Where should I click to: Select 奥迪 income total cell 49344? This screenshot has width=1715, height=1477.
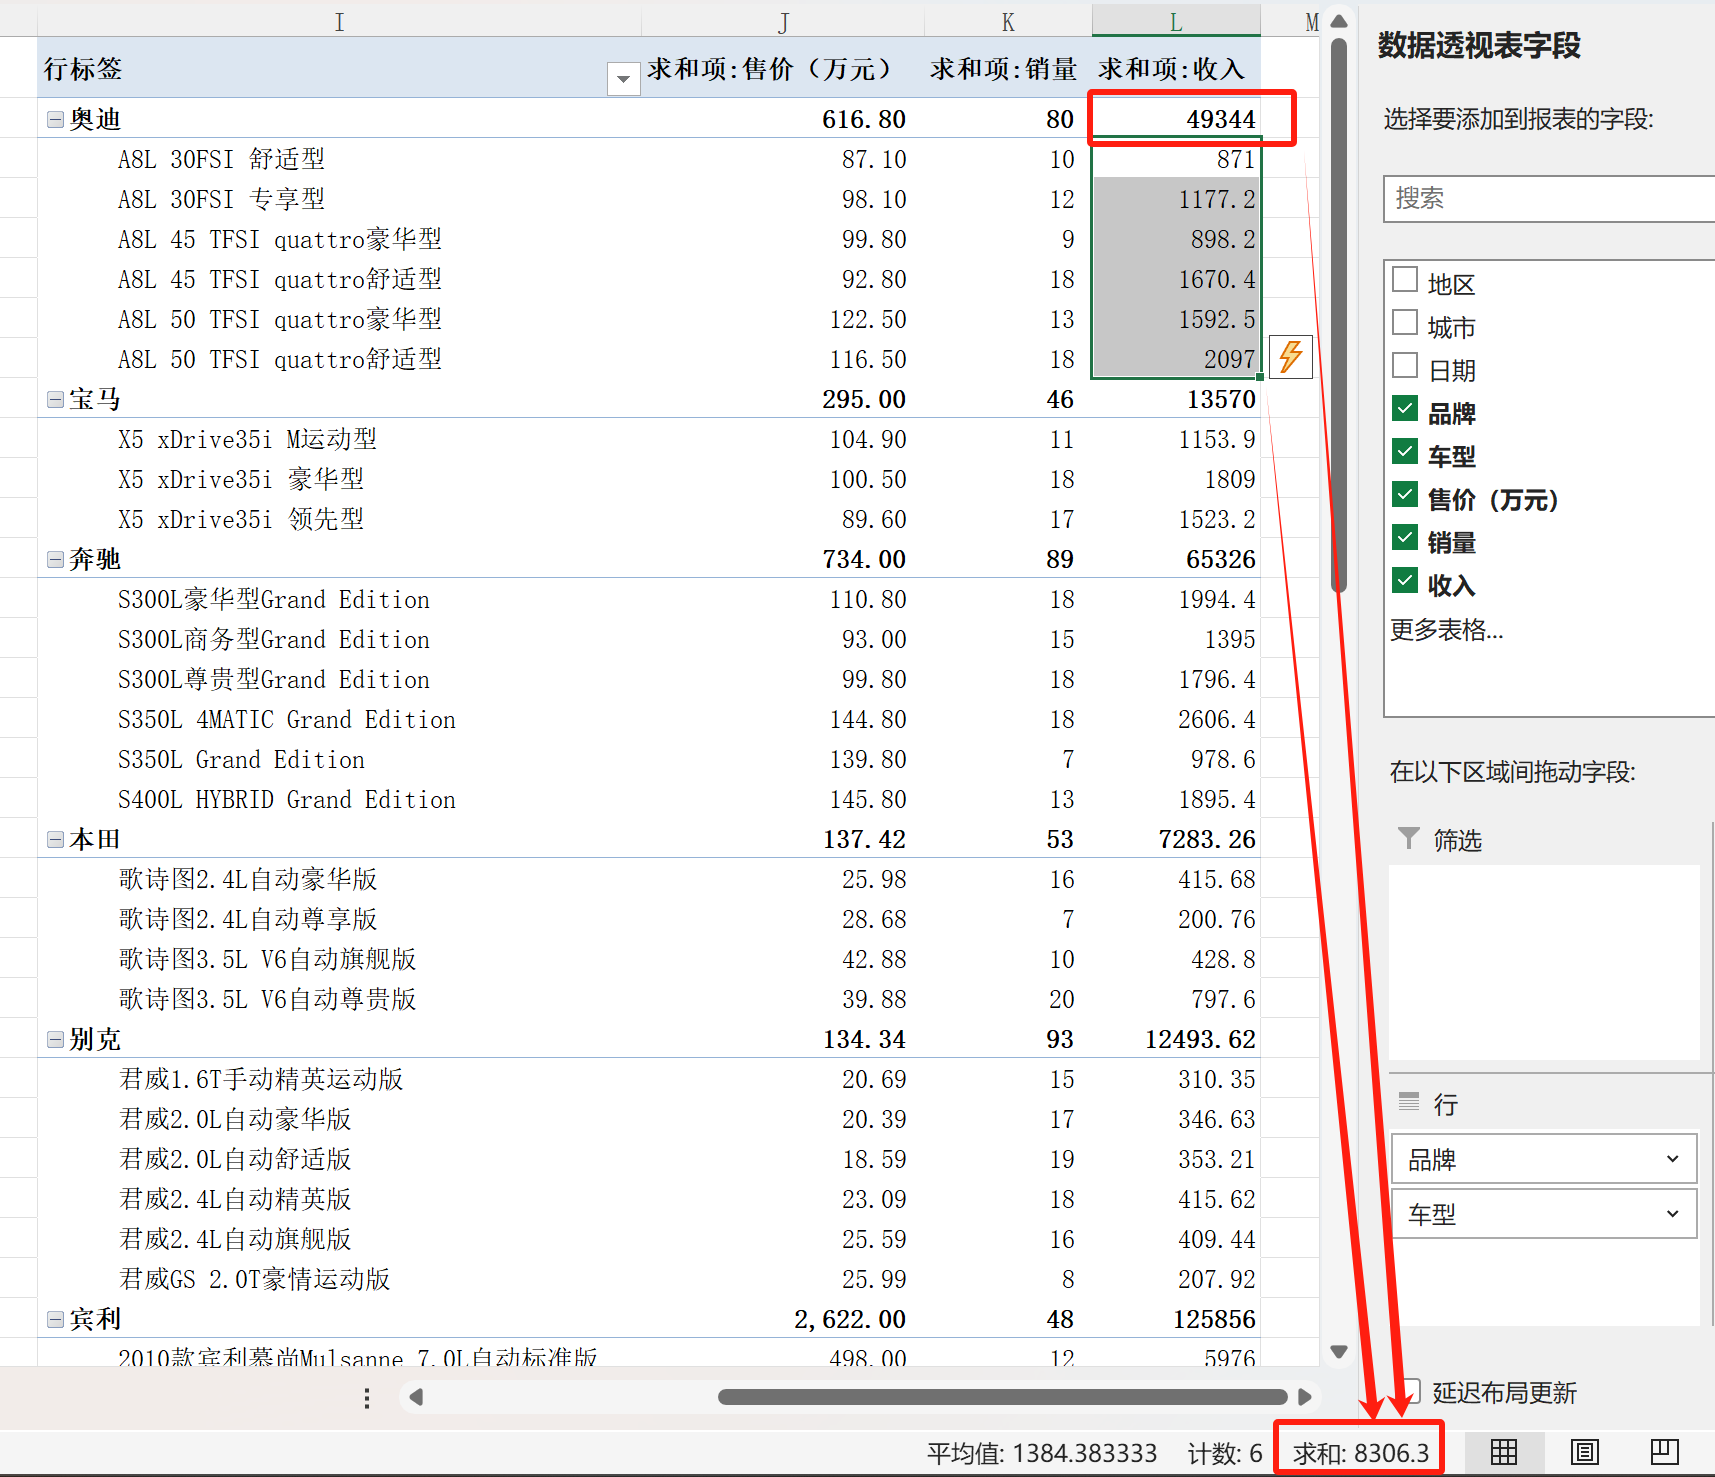pyautogui.click(x=1176, y=119)
